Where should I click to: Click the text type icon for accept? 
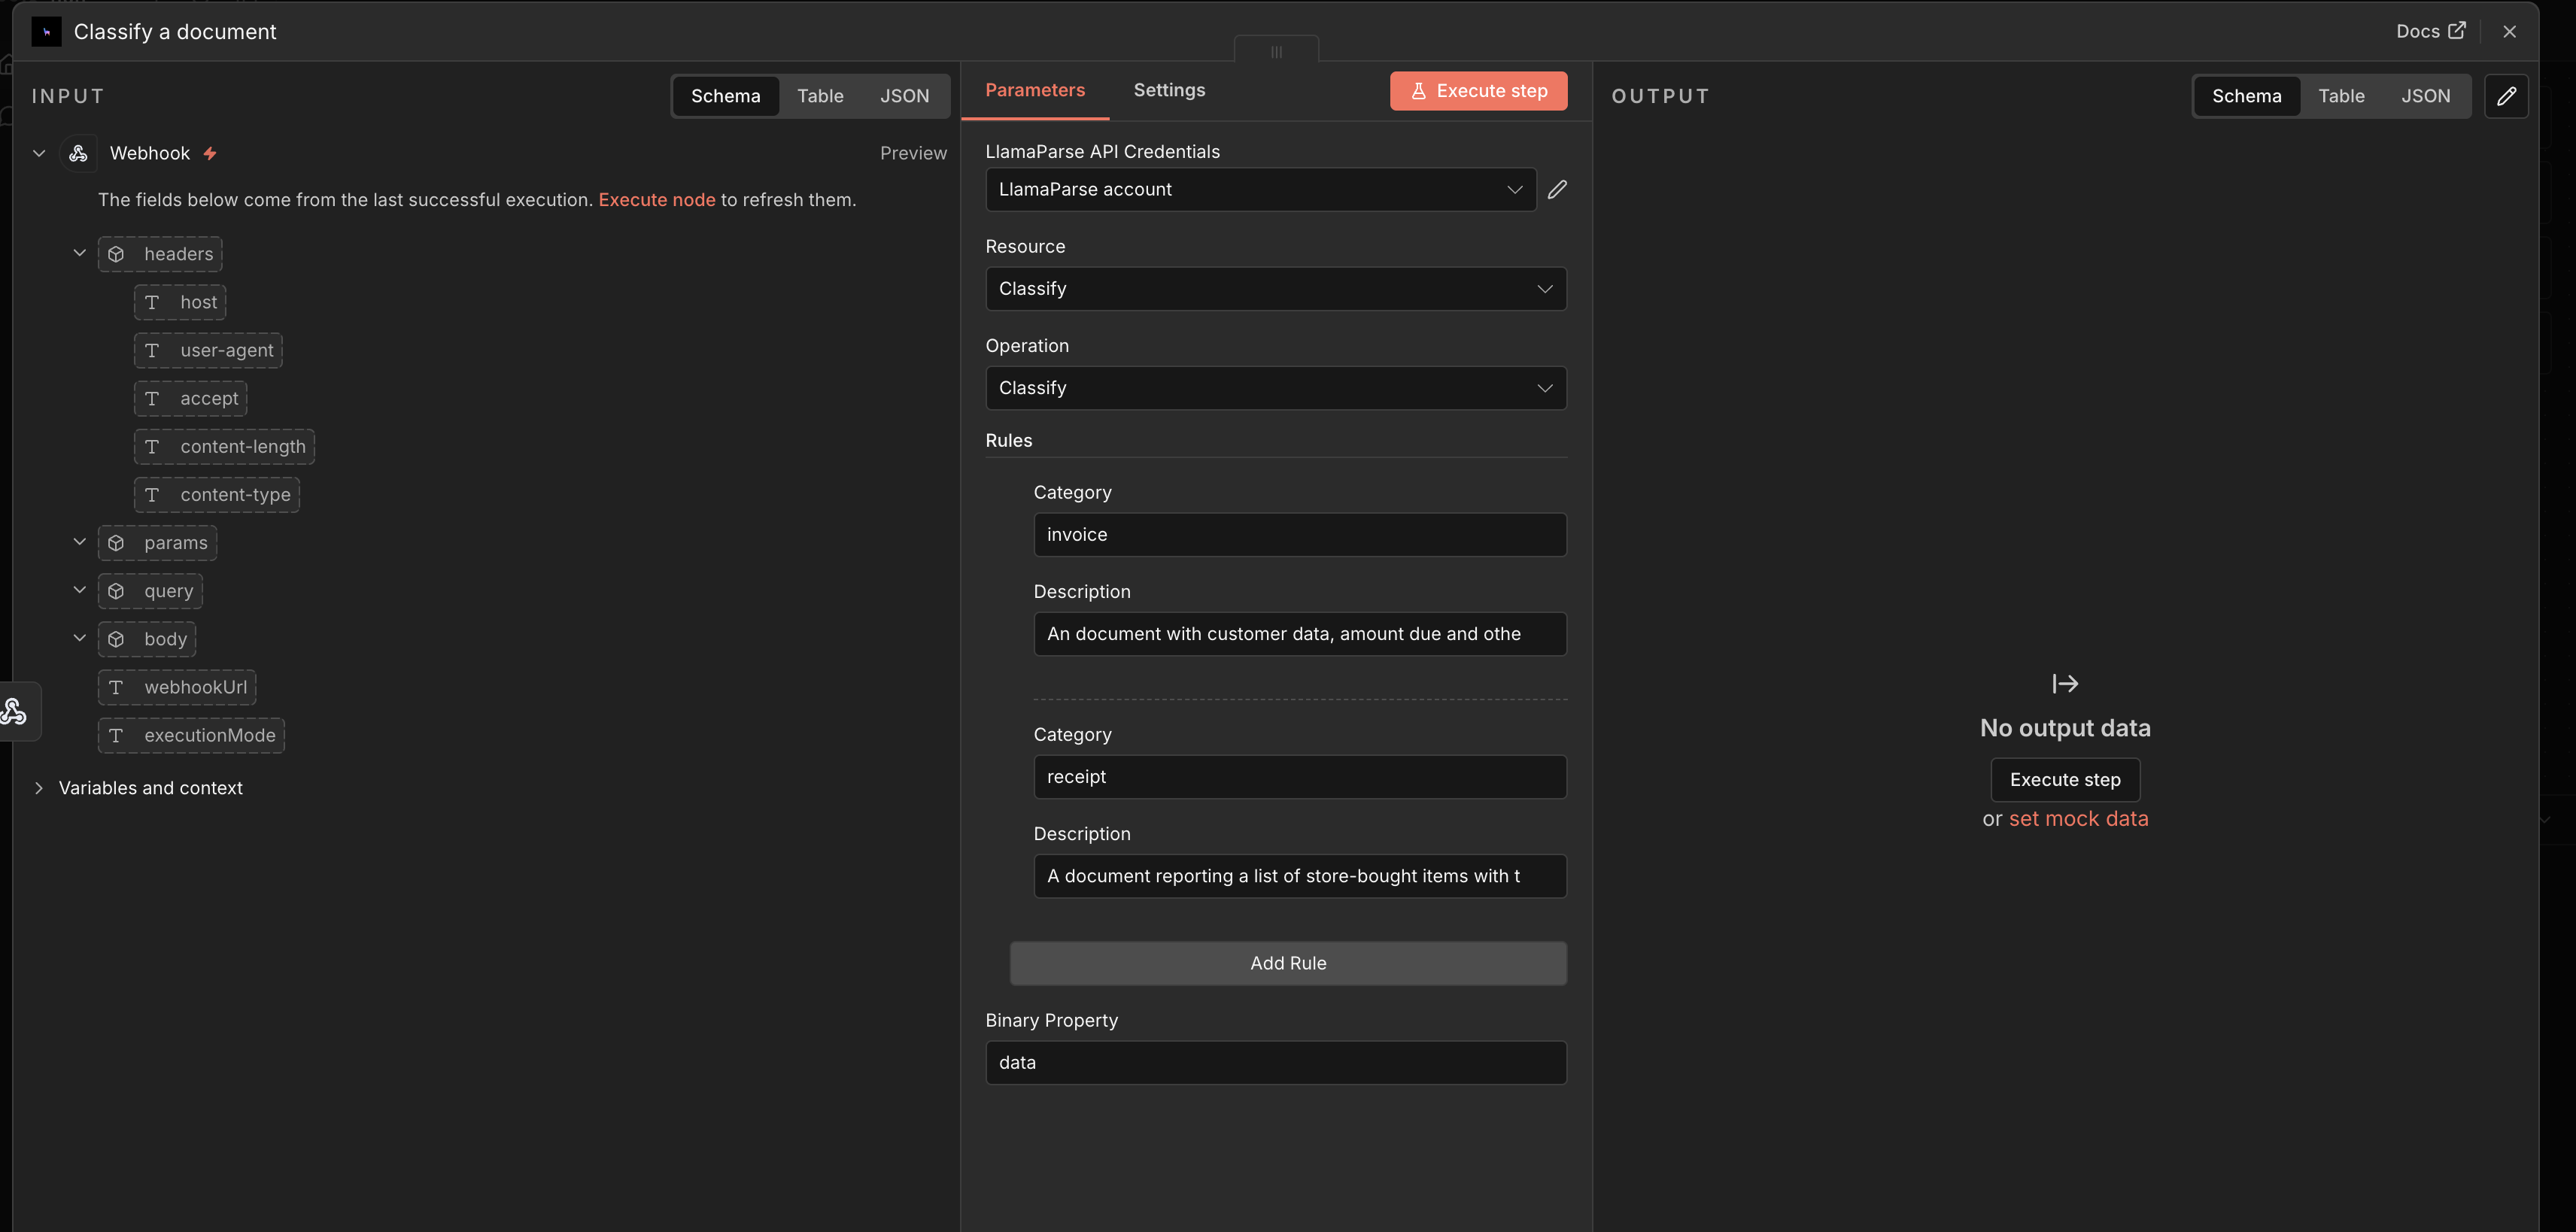pyautogui.click(x=152, y=398)
